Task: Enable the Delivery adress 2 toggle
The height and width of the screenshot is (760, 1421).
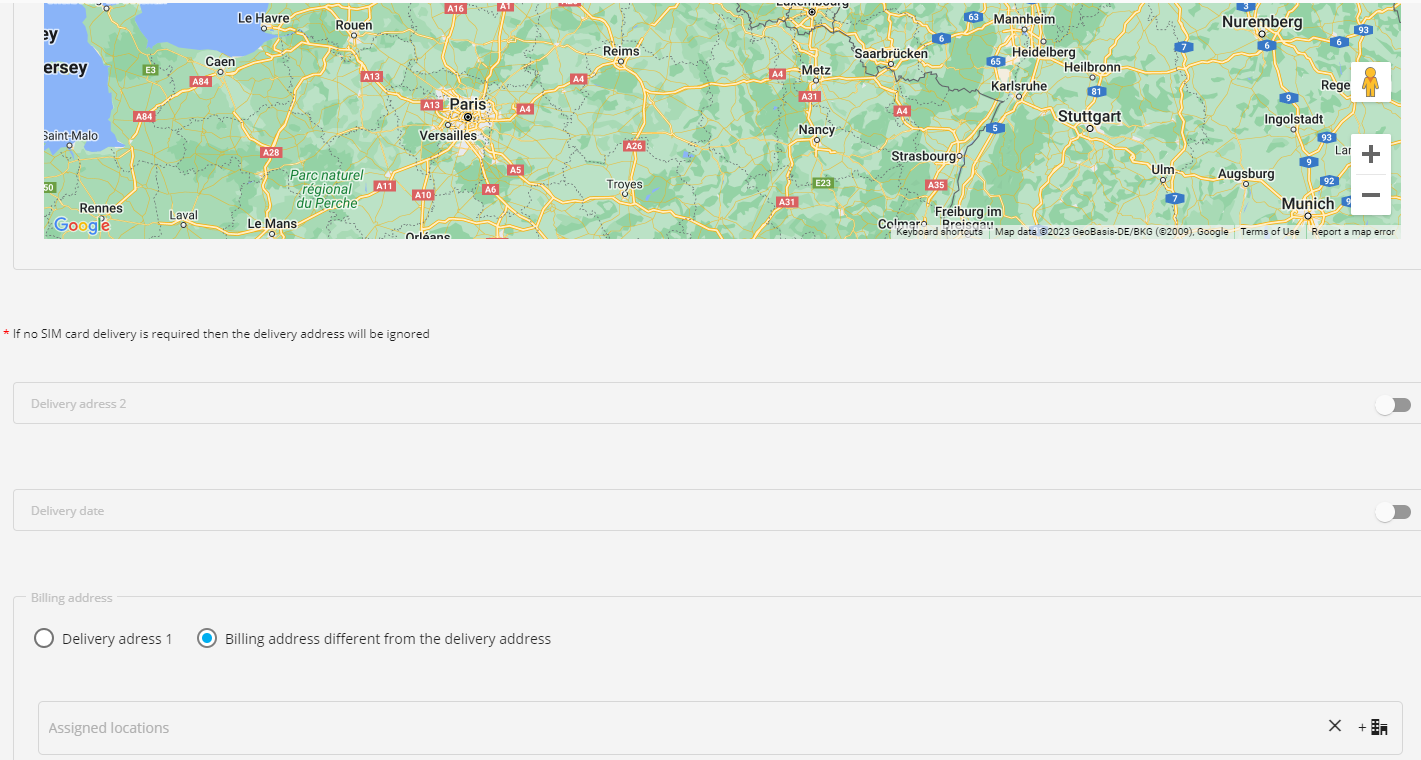Action: point(1392,405)
